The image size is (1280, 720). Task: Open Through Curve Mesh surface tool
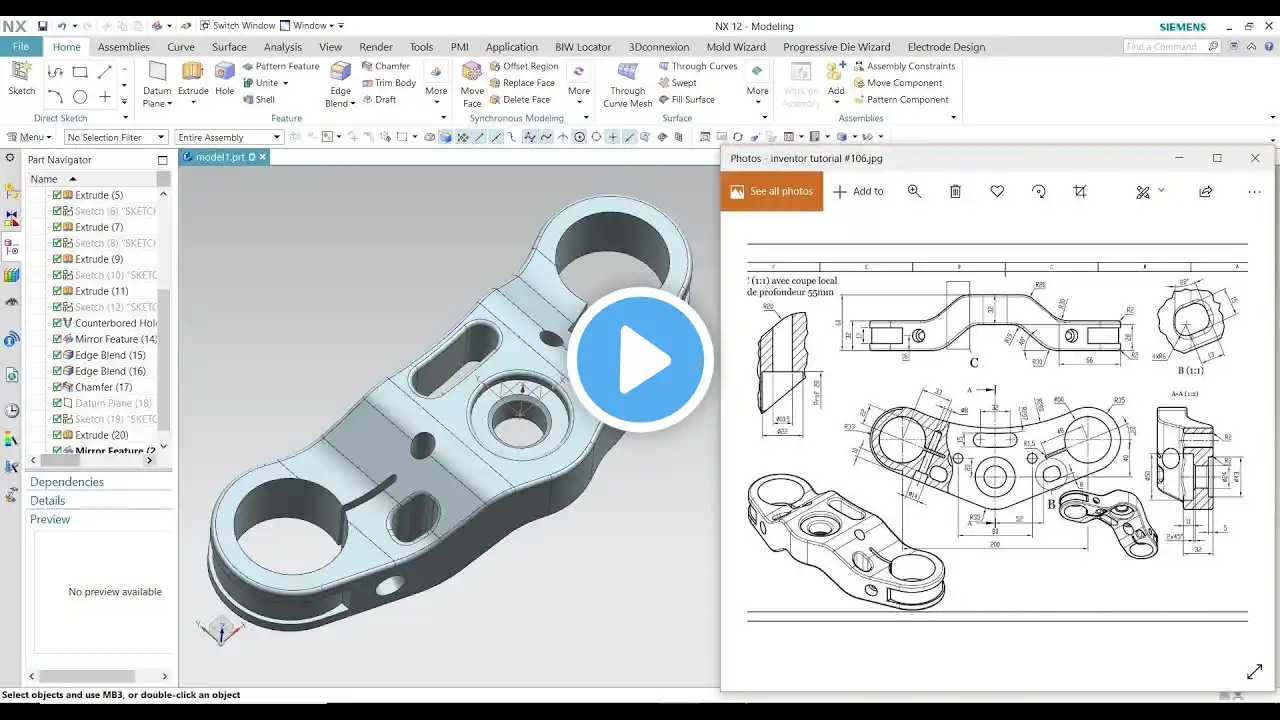[627, 84]
